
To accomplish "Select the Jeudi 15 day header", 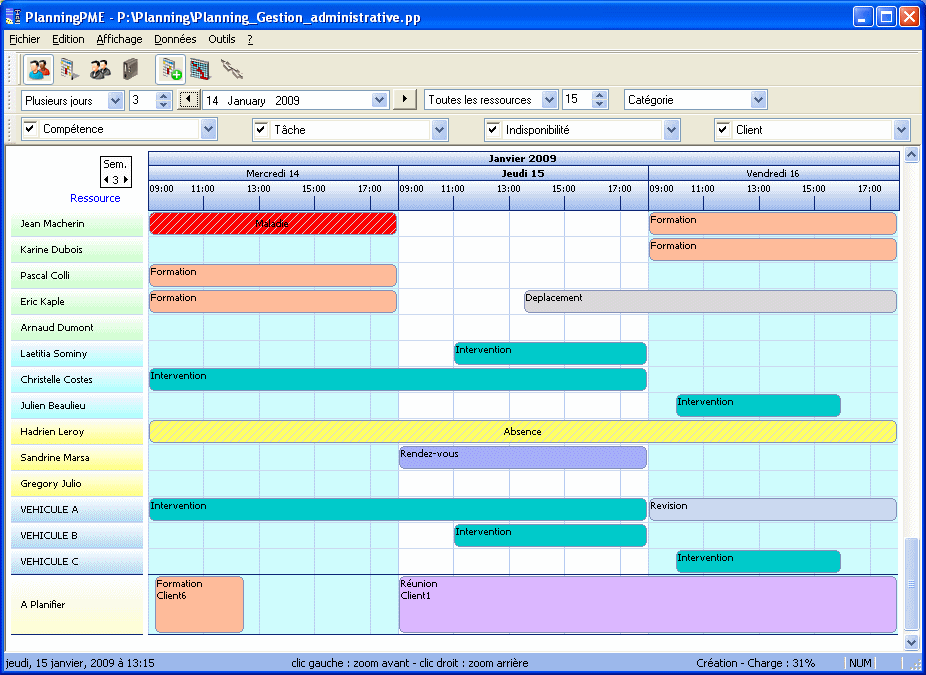I will (523, 173).
